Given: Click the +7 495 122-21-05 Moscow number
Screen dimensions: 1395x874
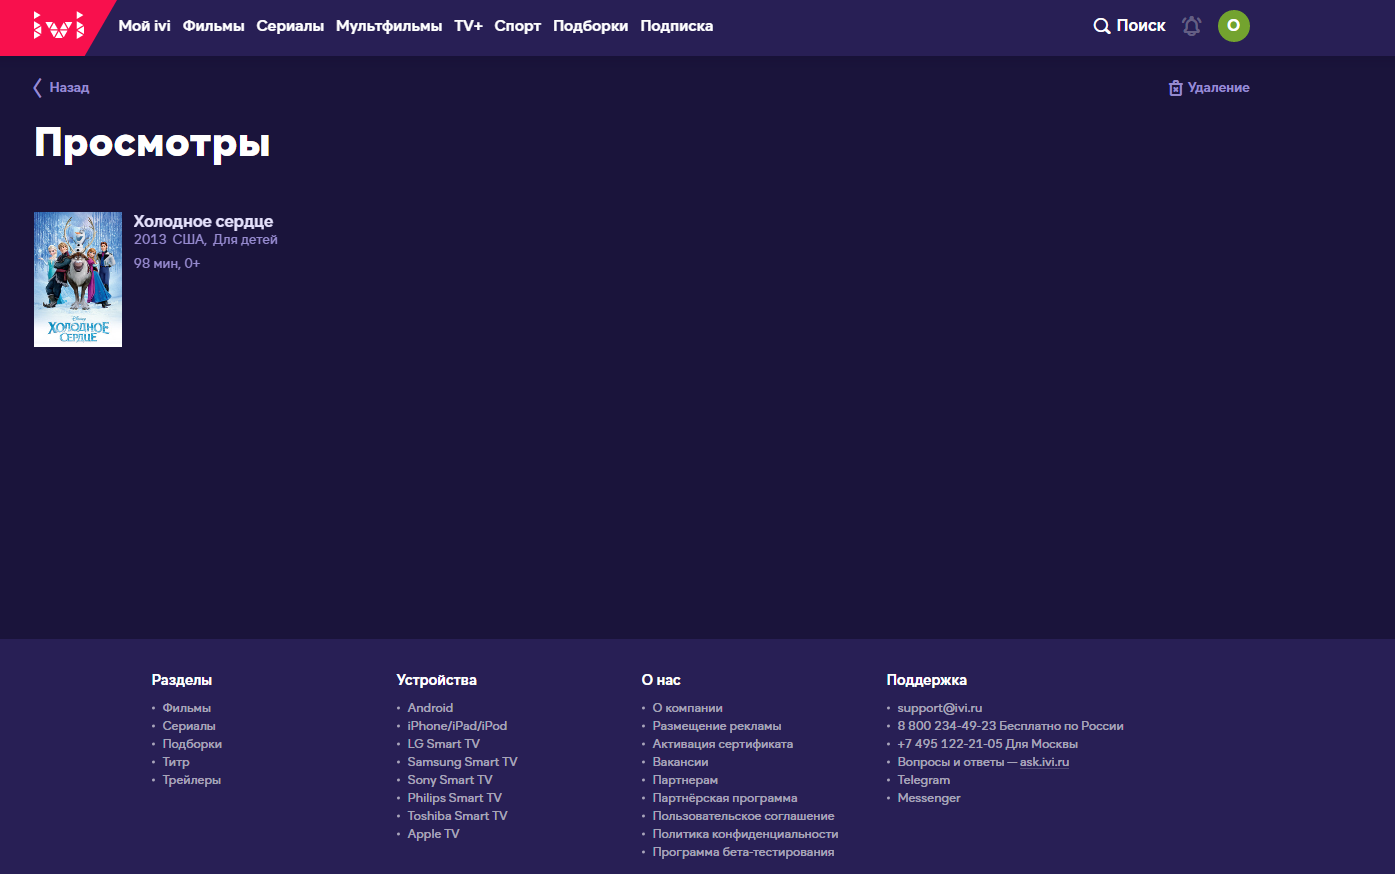Looking at the screenshot, I should point(950,744).
